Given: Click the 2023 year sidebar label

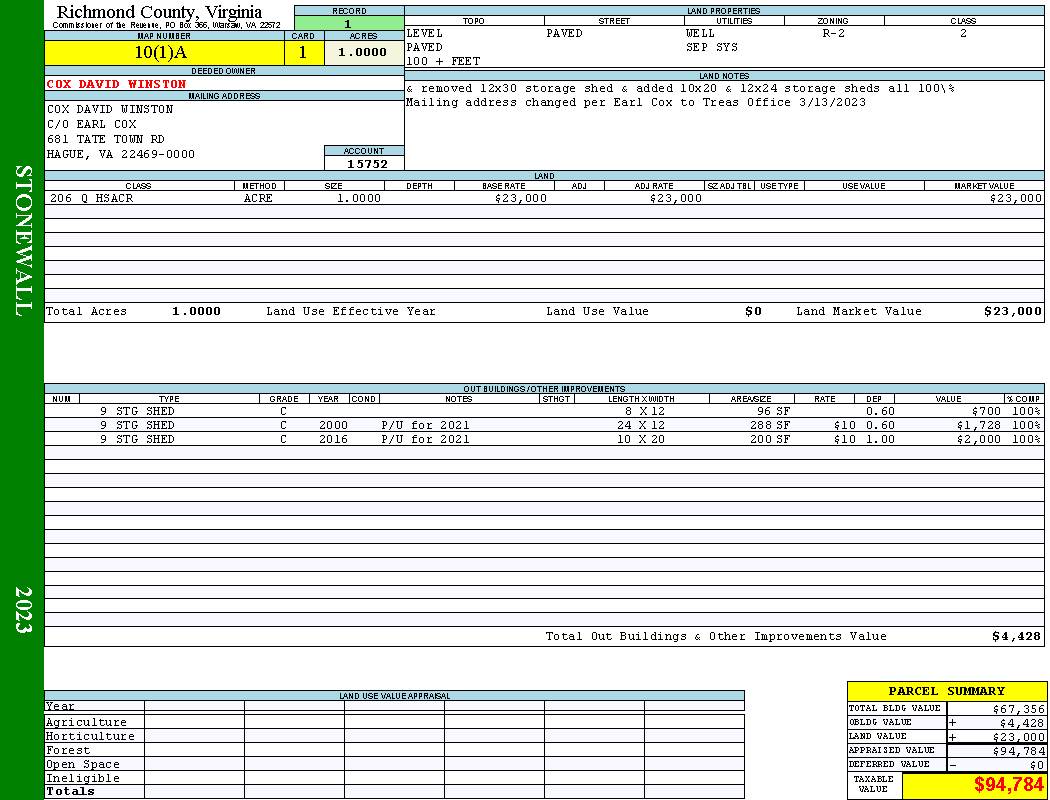Looking at the screenshot, I should pos(23,610).
